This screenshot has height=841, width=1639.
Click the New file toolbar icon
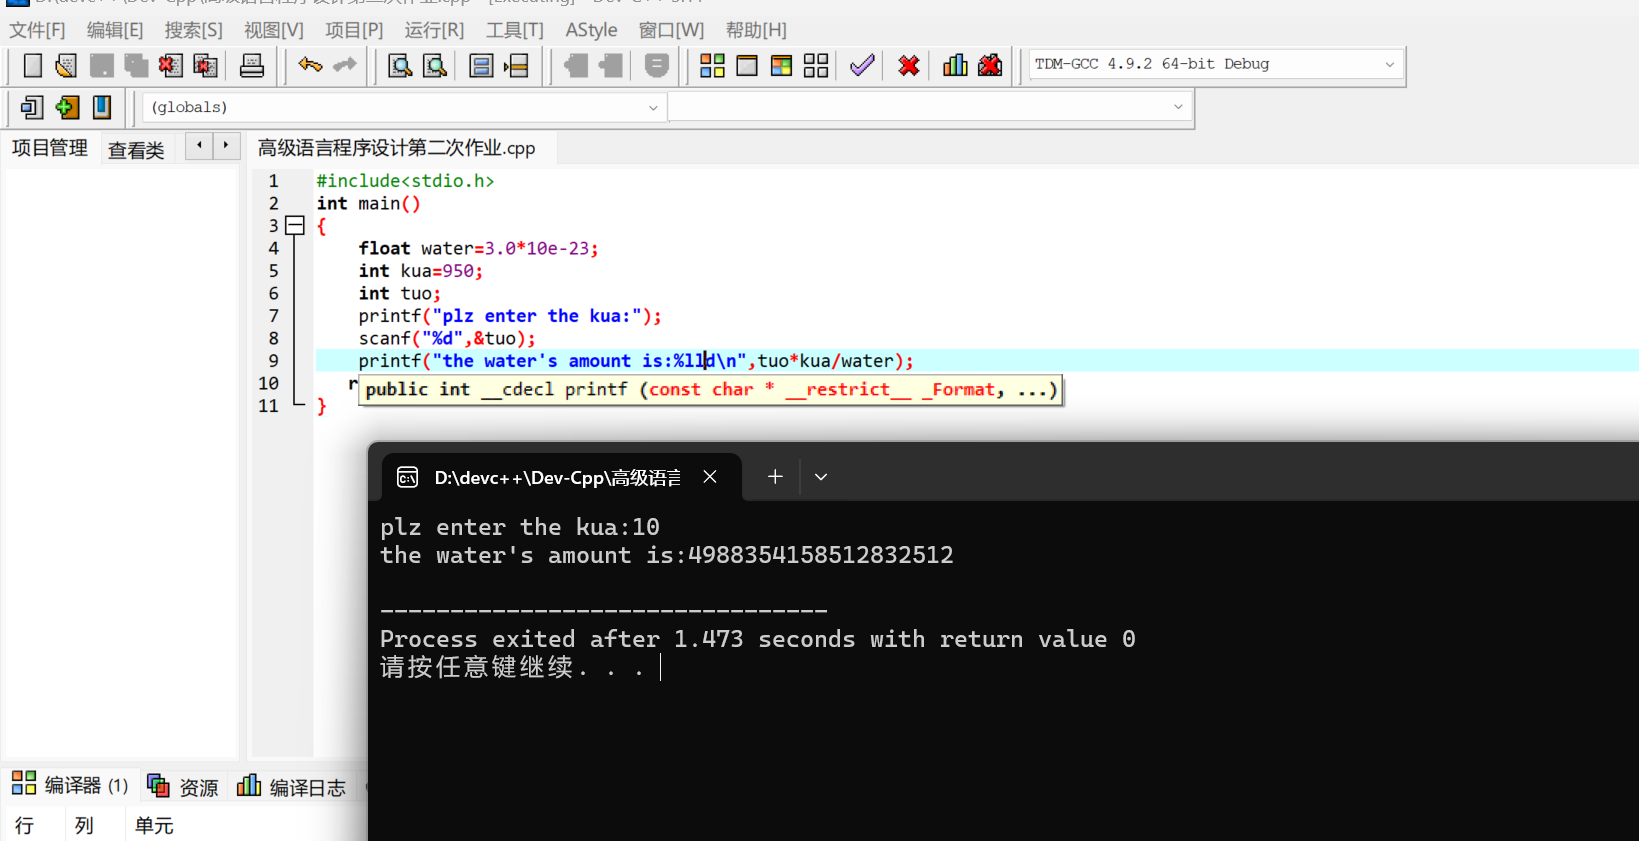pyautogui.click(x=33, y=66)
